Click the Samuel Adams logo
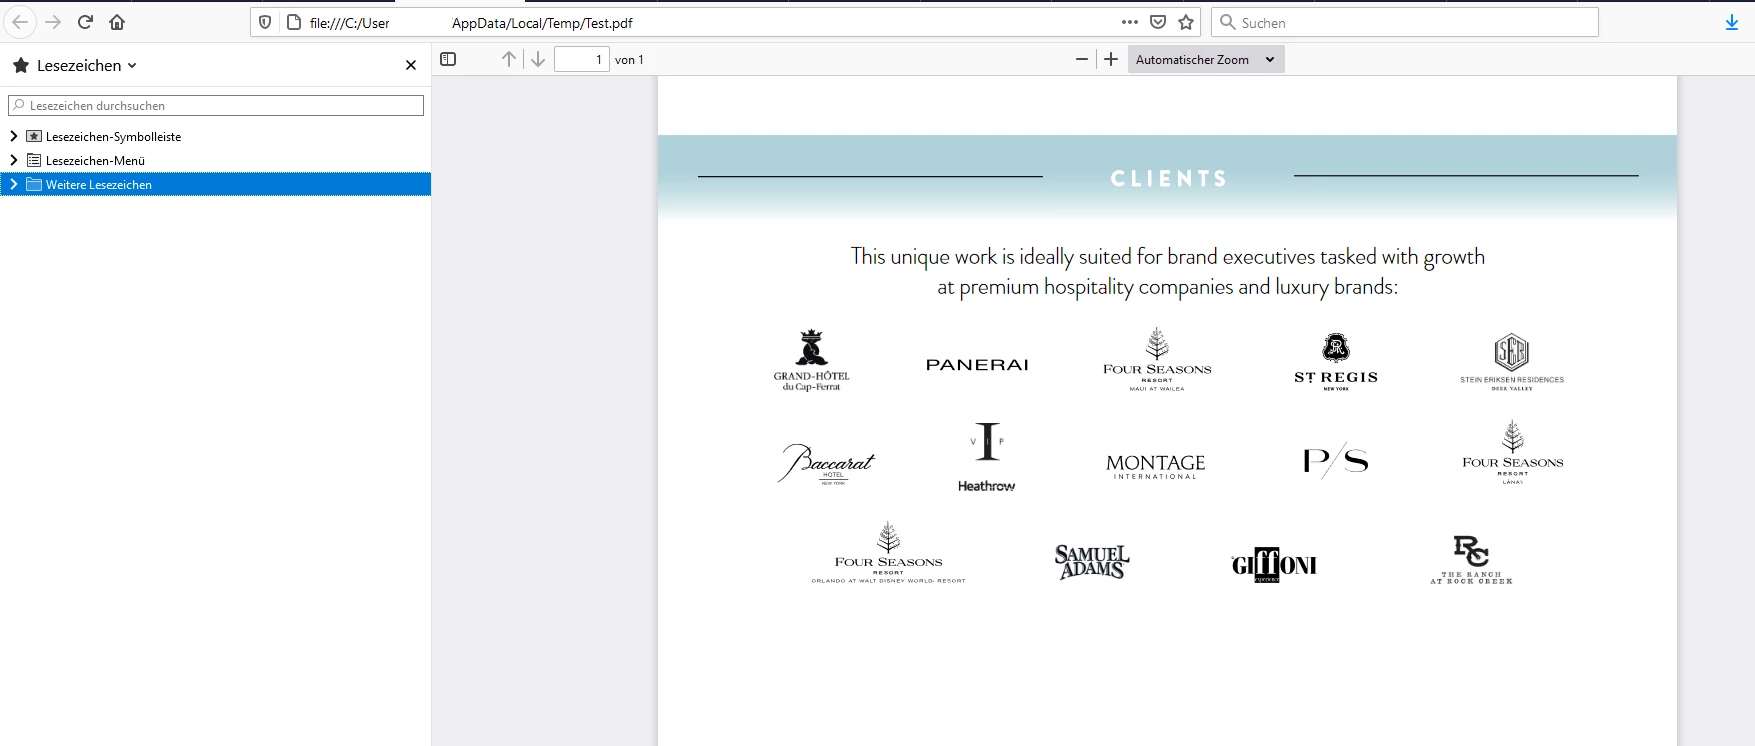 point(1092,561)
